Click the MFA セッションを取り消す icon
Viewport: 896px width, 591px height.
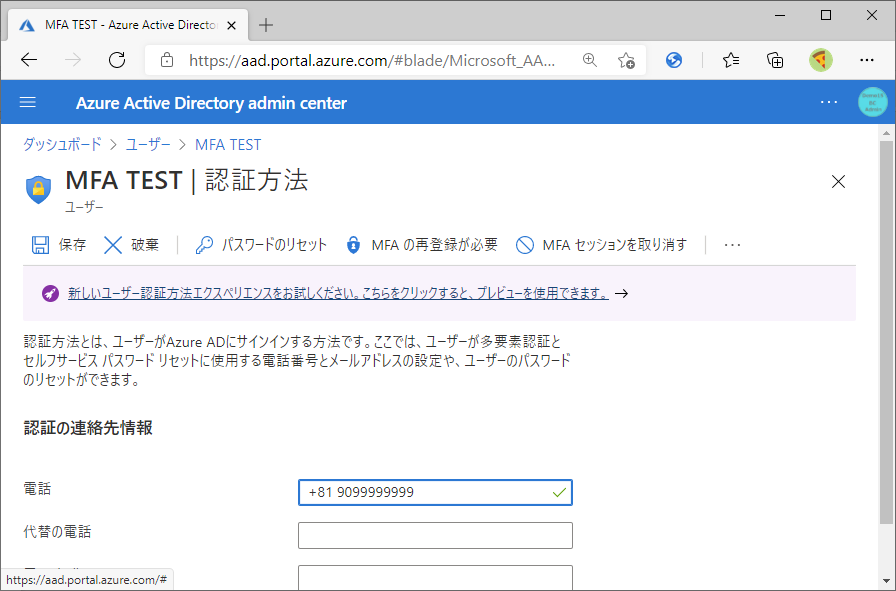tap(524, 244)
